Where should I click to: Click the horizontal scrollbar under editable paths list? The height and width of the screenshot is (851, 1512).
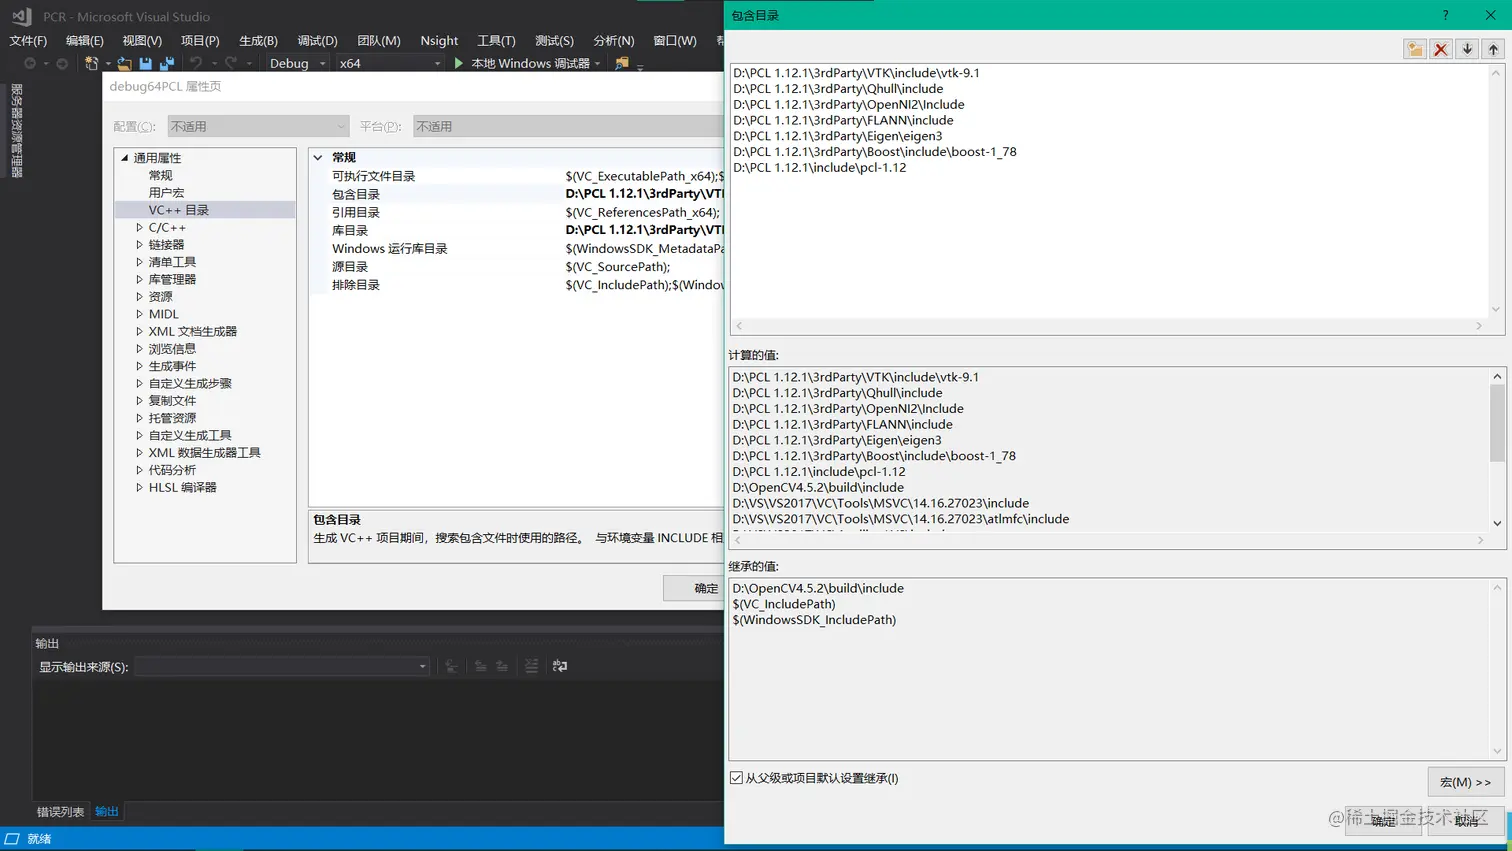pyautogui.click(x=1109, y=326)
